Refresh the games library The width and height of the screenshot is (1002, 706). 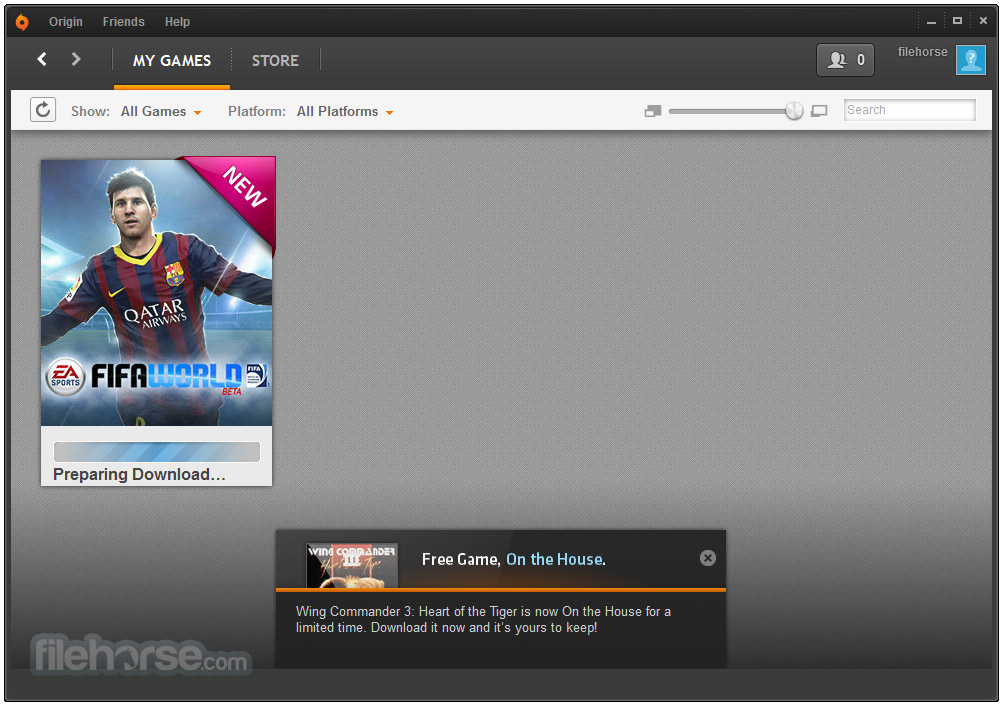(43, 110)
